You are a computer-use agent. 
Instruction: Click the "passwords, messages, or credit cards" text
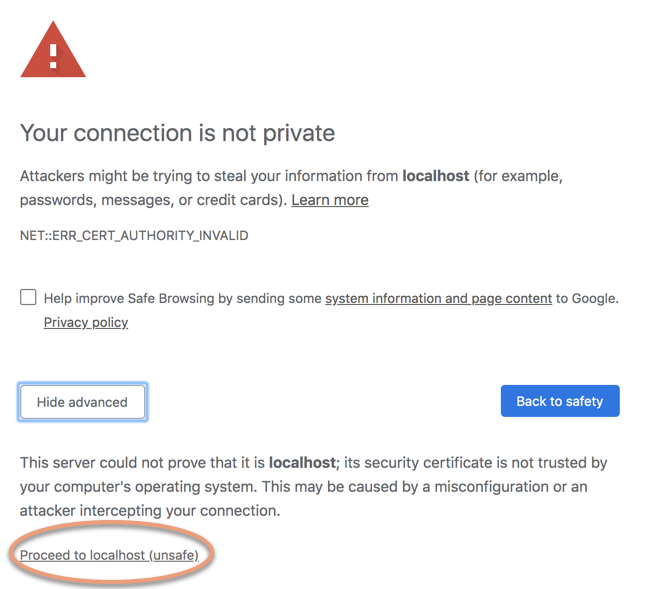click(x=150, y=200)
